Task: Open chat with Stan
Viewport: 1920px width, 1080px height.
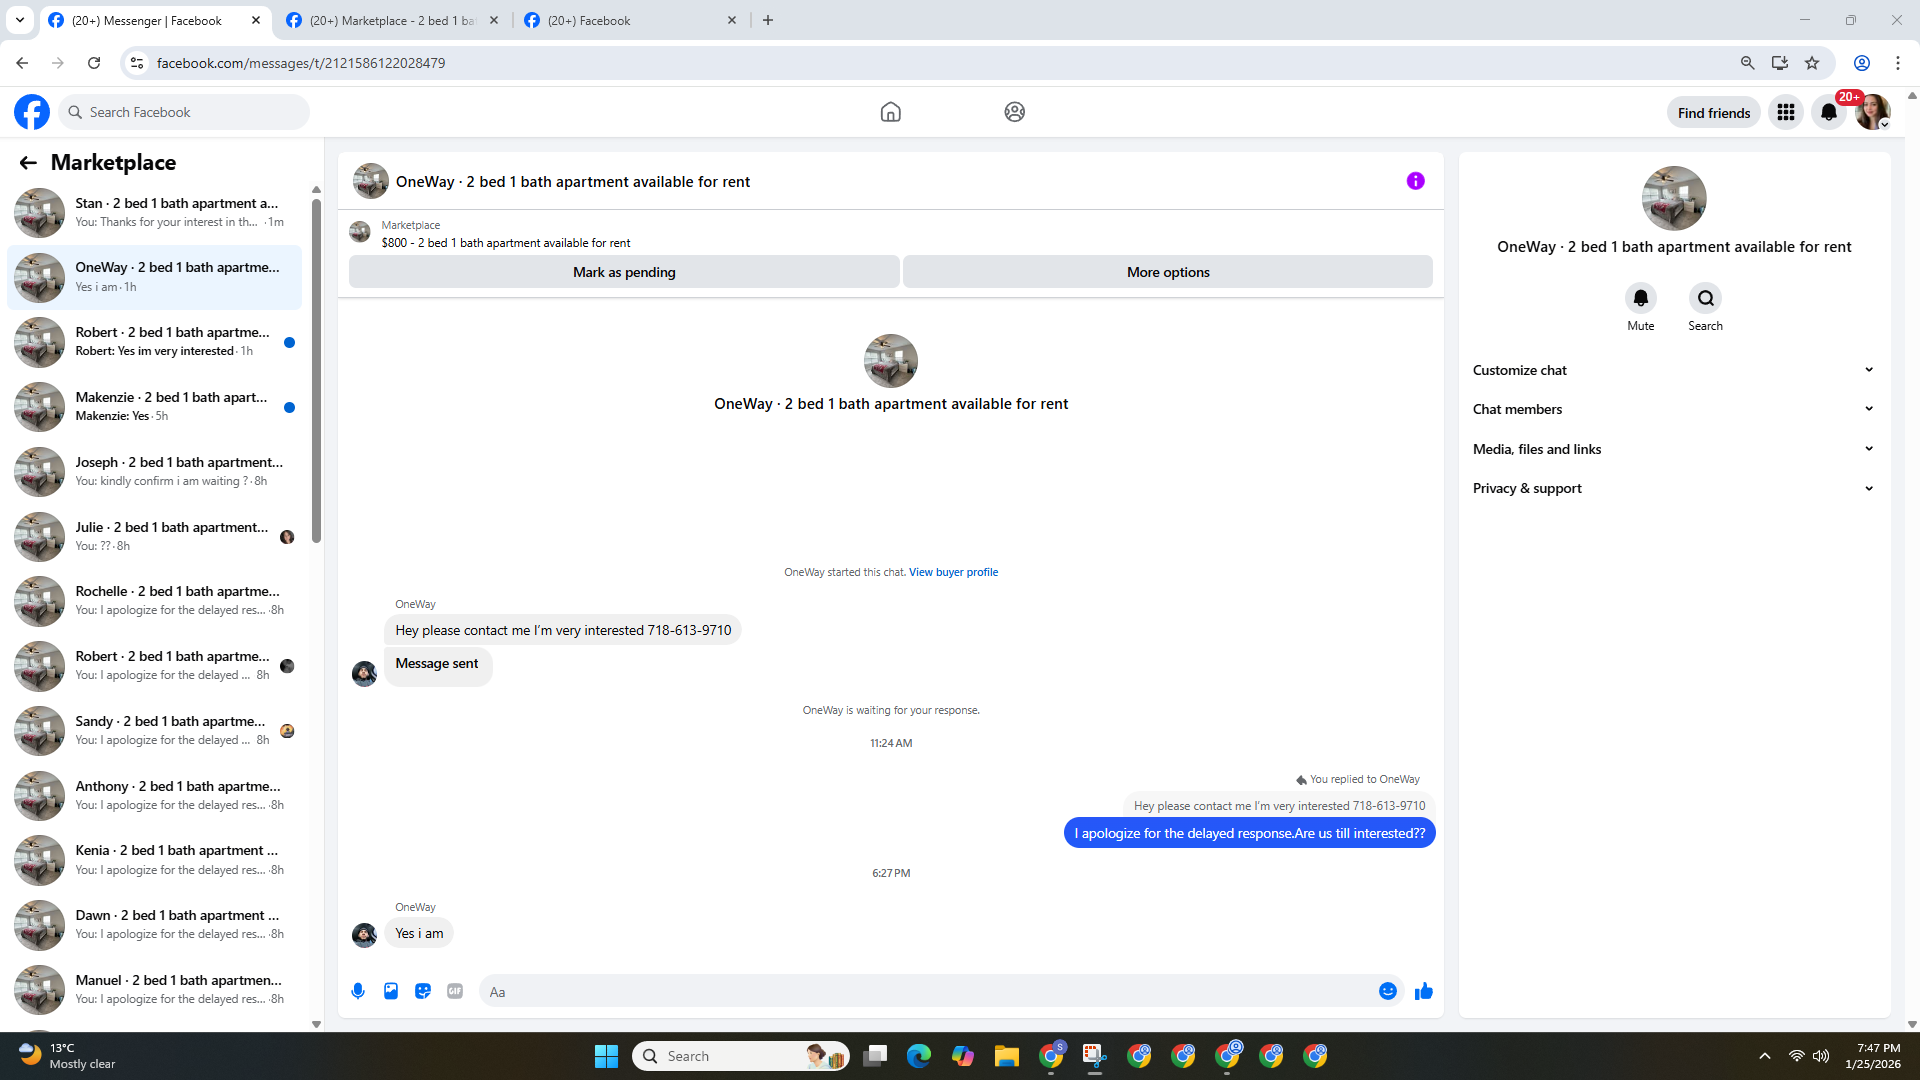Action: 155,212
